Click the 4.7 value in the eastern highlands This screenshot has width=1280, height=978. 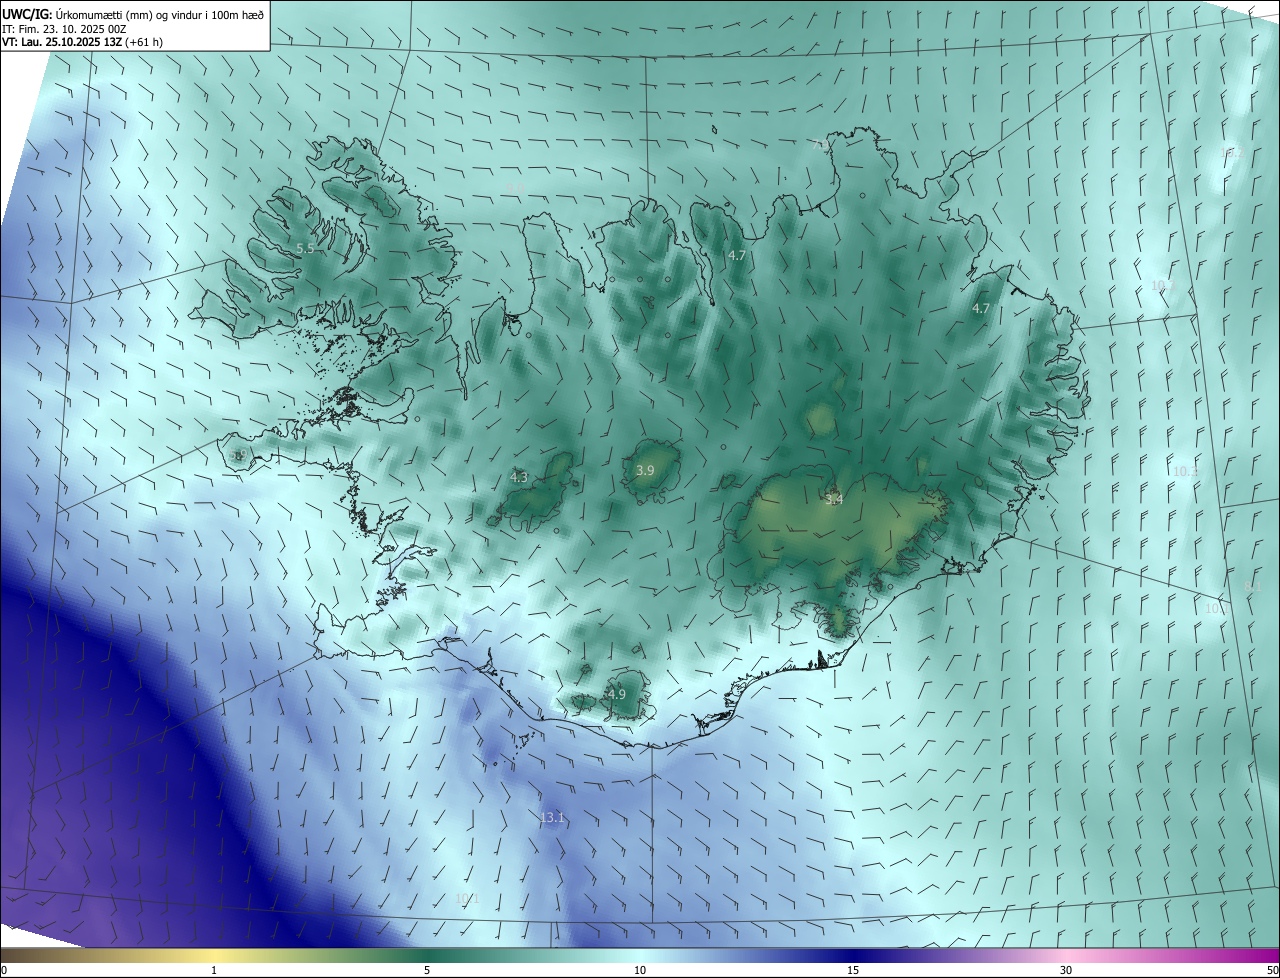(x=981, y=309)
